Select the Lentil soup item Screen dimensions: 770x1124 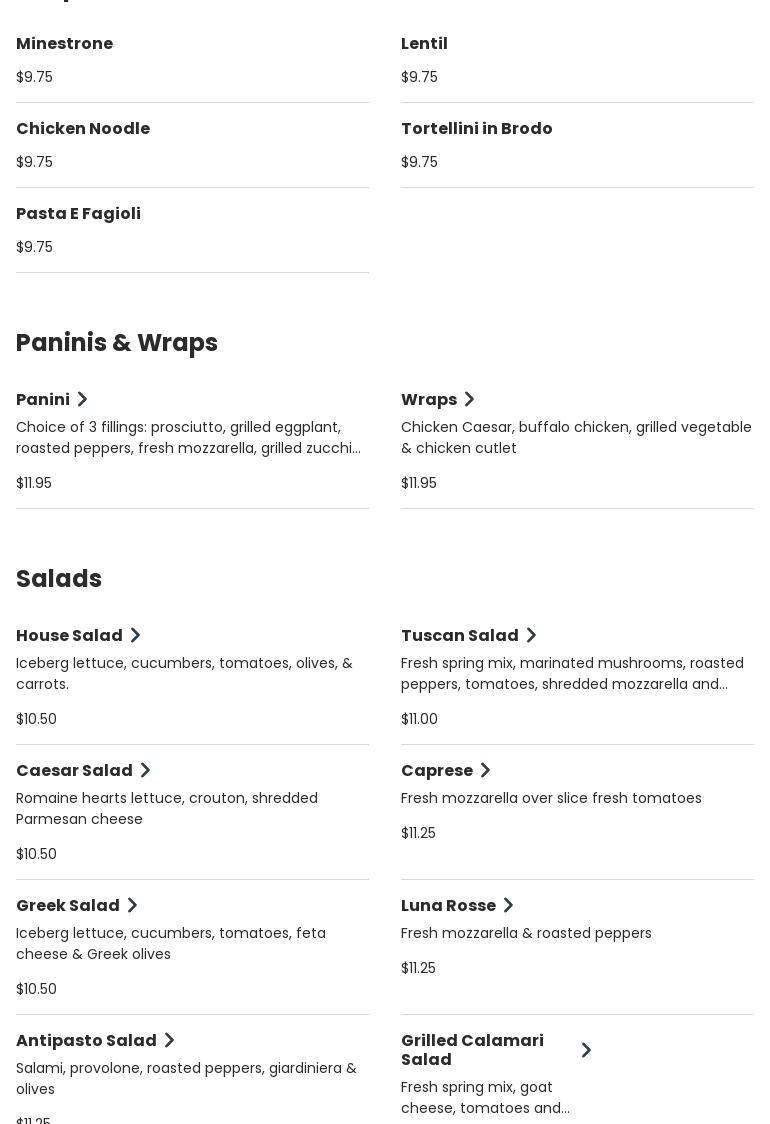(x=424, y=44)
